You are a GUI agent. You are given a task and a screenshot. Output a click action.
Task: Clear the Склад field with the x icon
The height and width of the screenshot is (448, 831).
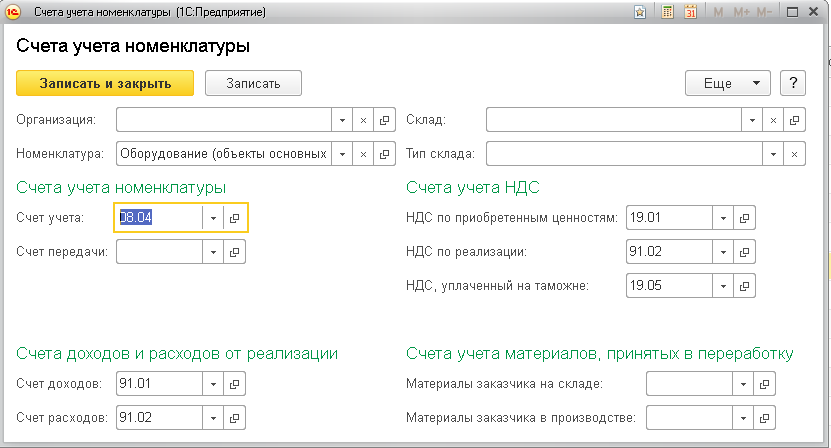(773, 120)
